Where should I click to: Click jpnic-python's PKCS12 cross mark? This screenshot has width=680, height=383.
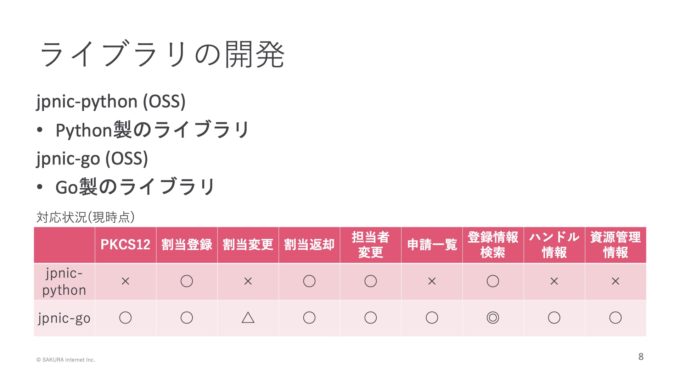click(125, 281)
